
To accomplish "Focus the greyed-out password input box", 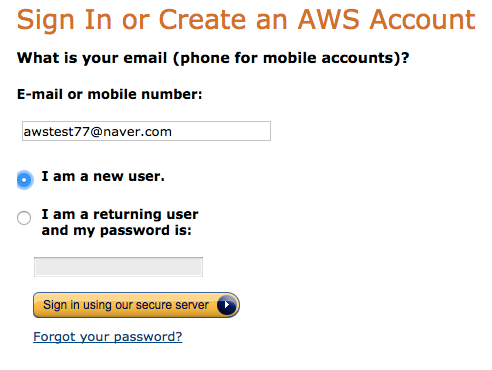I will [118, 267].
